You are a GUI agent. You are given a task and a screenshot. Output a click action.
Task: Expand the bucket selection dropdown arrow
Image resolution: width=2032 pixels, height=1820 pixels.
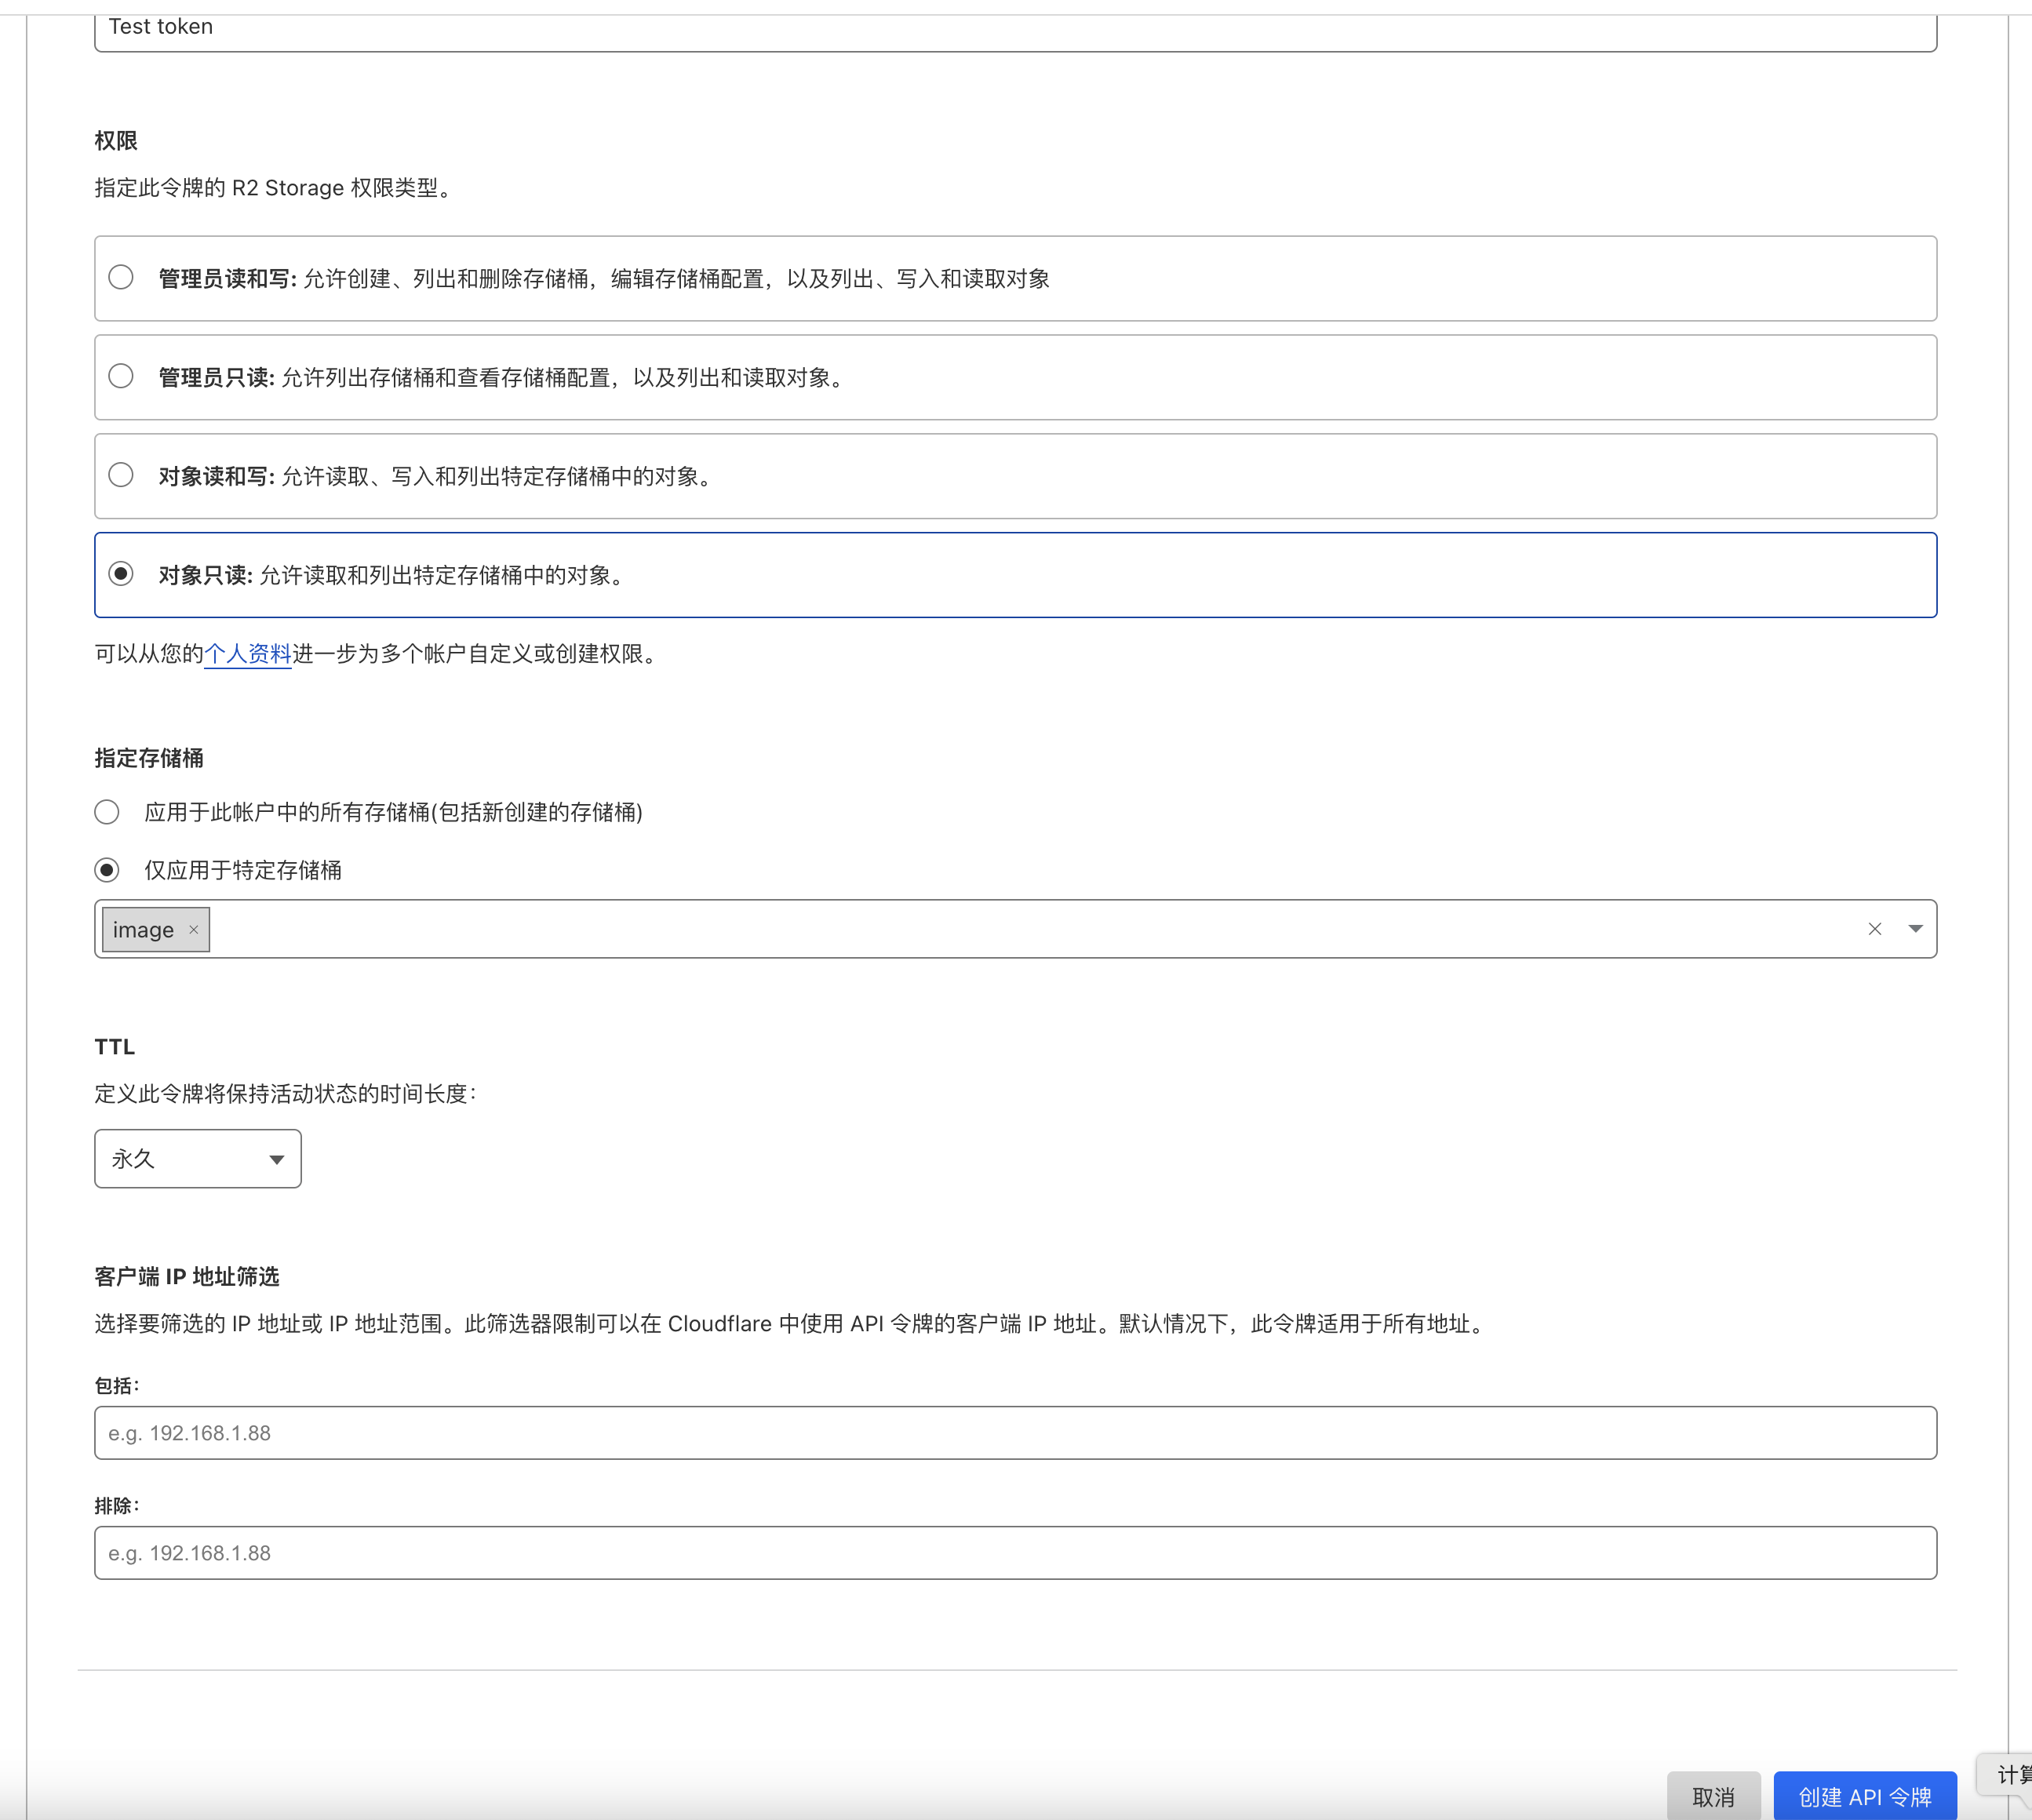point(1916,929)
